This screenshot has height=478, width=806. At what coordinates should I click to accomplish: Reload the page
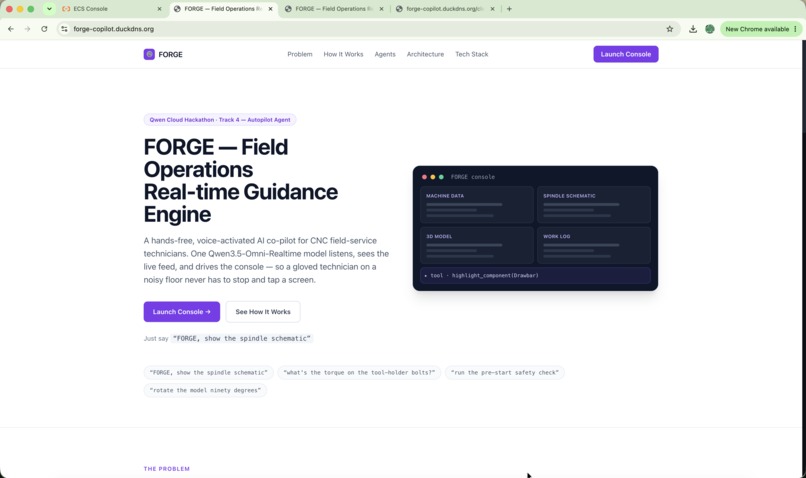click(x=44, y=29)
